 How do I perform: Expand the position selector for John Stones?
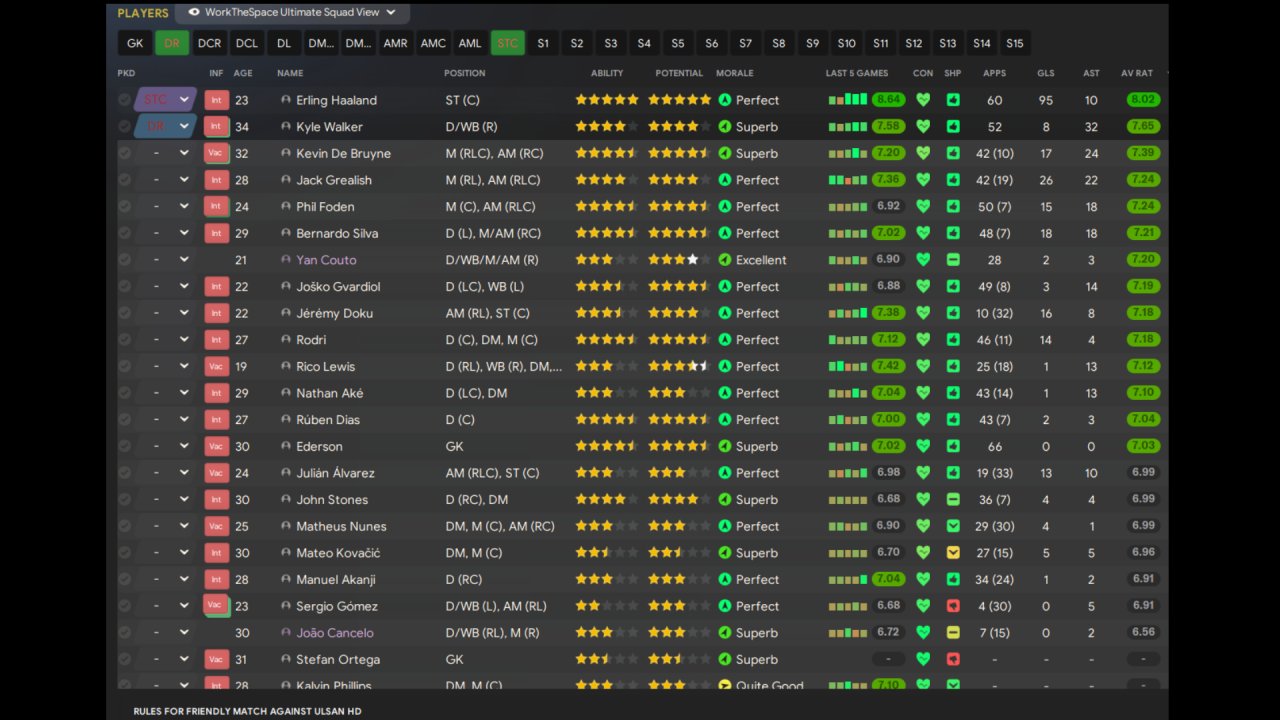[x=184, y=499]
